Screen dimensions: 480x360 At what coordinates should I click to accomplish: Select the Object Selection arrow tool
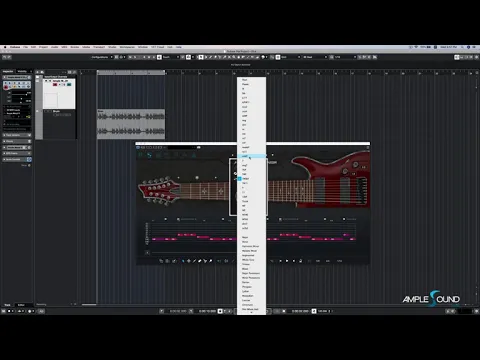click(201, 57)
